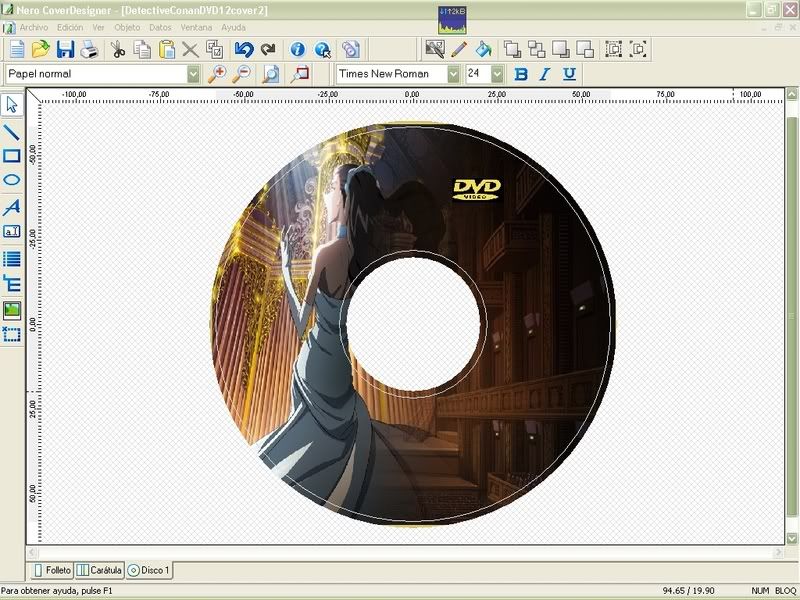Screen dimensions: 800x600
Task: Select the Rectangle shape tool
Action: [12, 156]
